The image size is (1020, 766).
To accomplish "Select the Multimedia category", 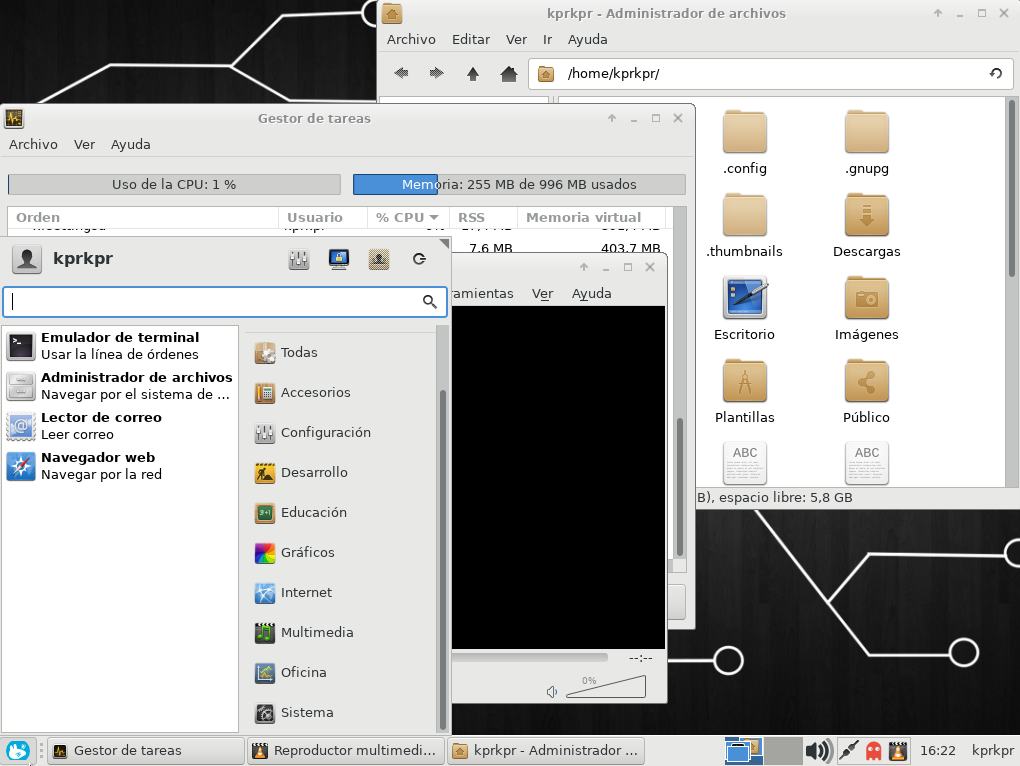I will tap(316, 632).
